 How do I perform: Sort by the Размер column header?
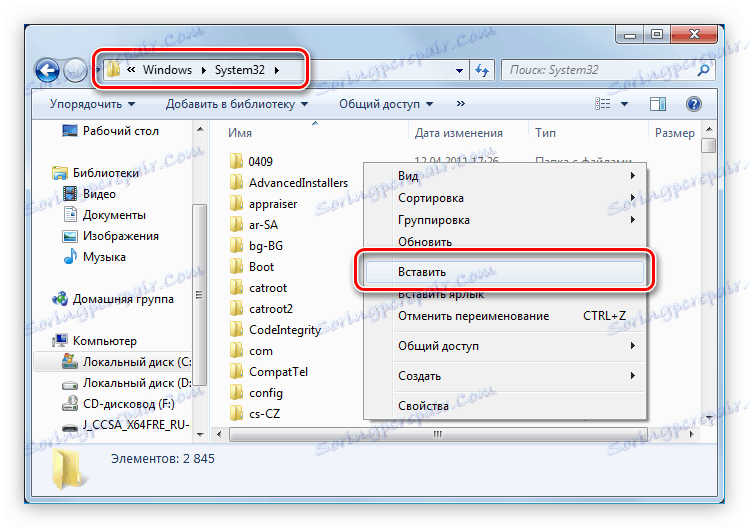[674, 133]
